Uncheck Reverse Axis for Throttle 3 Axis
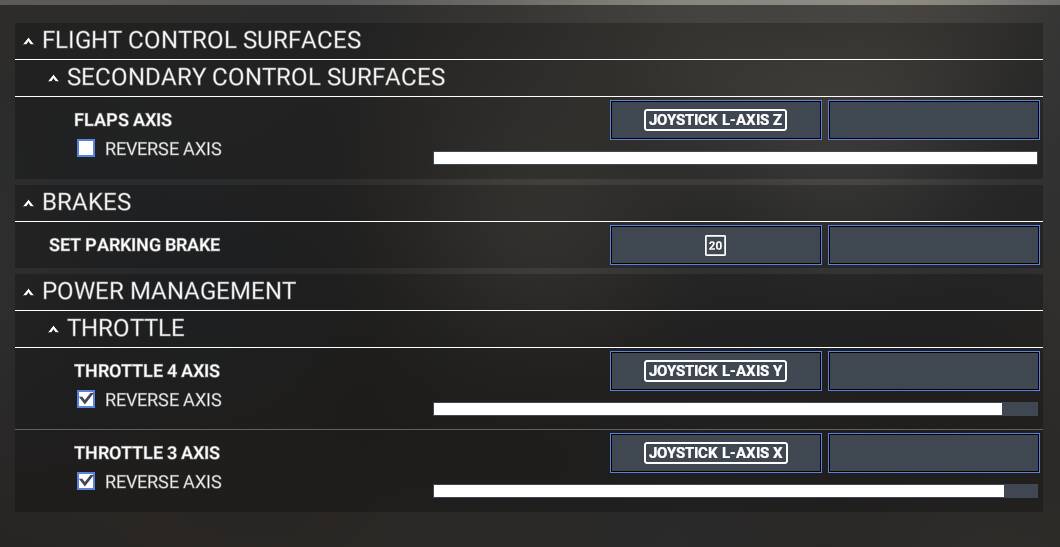 pyautogui.click(x=87, y=482)
